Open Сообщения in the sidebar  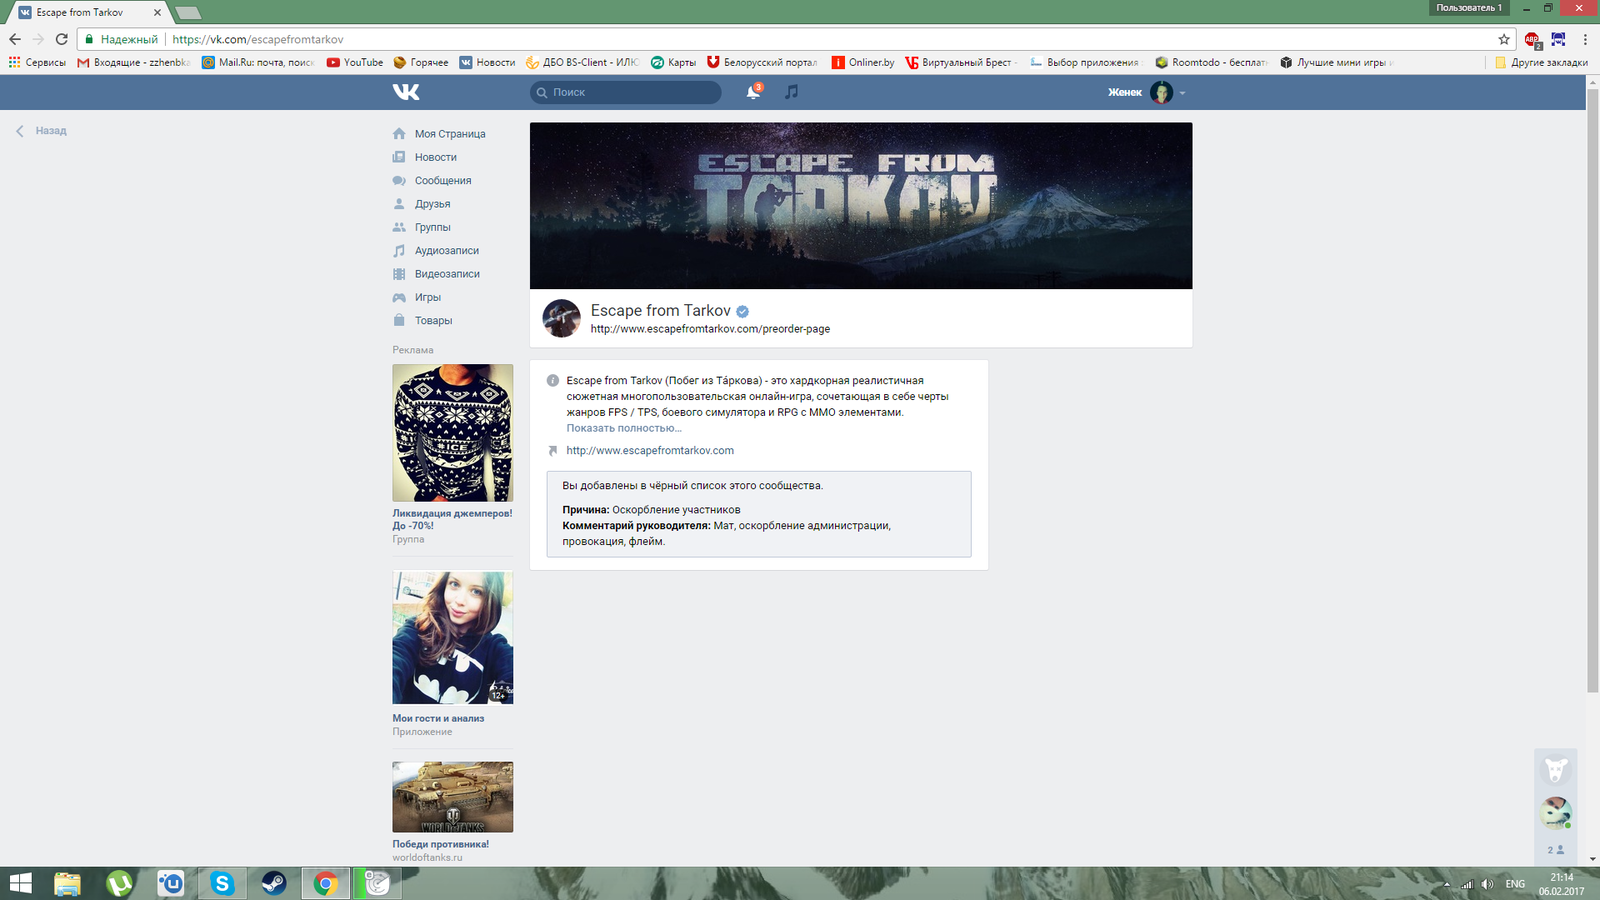click(442, 181)
